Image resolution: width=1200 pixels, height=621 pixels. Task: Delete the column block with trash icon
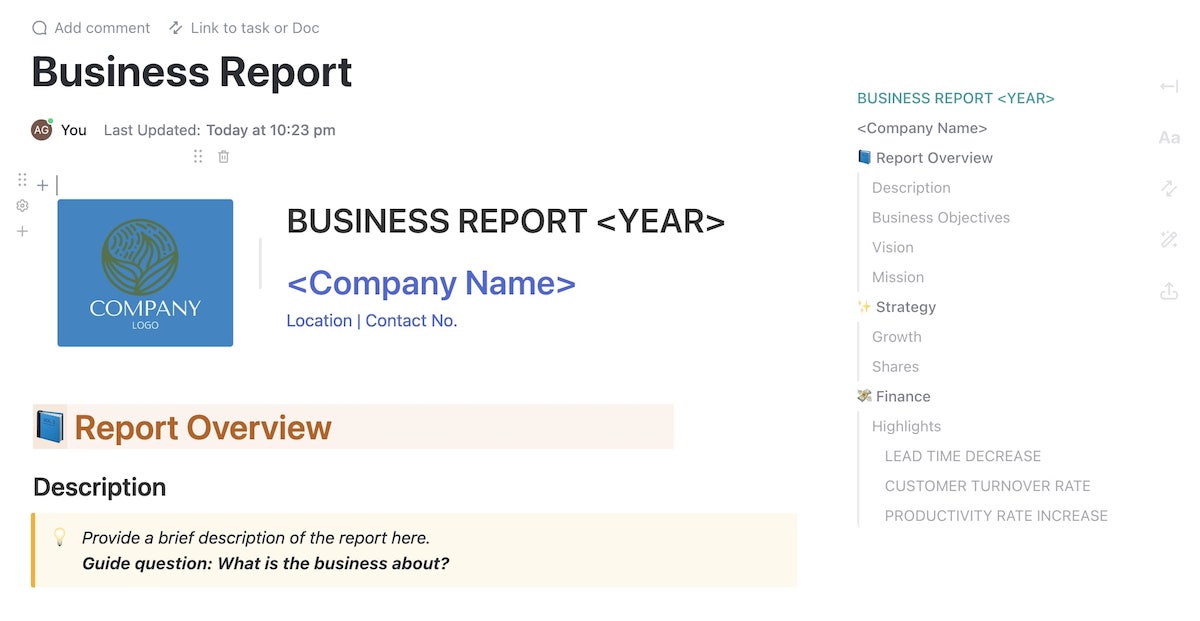pyautogui.click(x=224, y=156)
